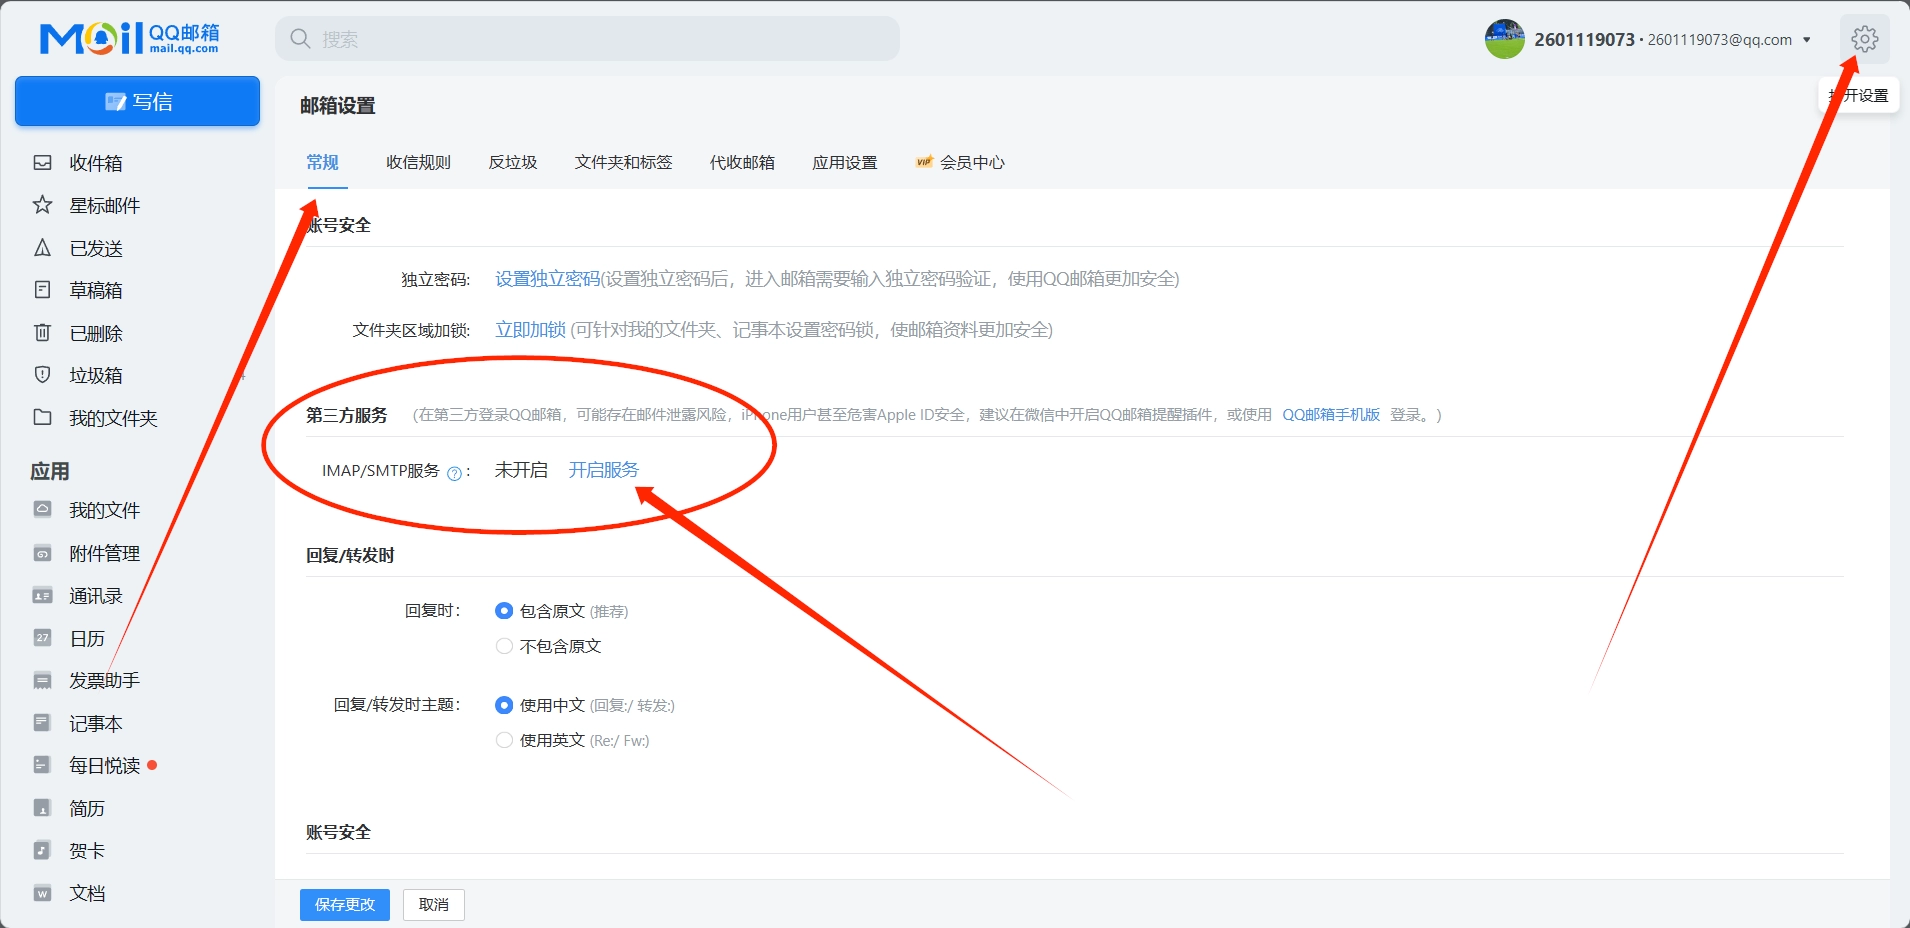
Task: Open the 收信规则 tab
Action: 418,162
